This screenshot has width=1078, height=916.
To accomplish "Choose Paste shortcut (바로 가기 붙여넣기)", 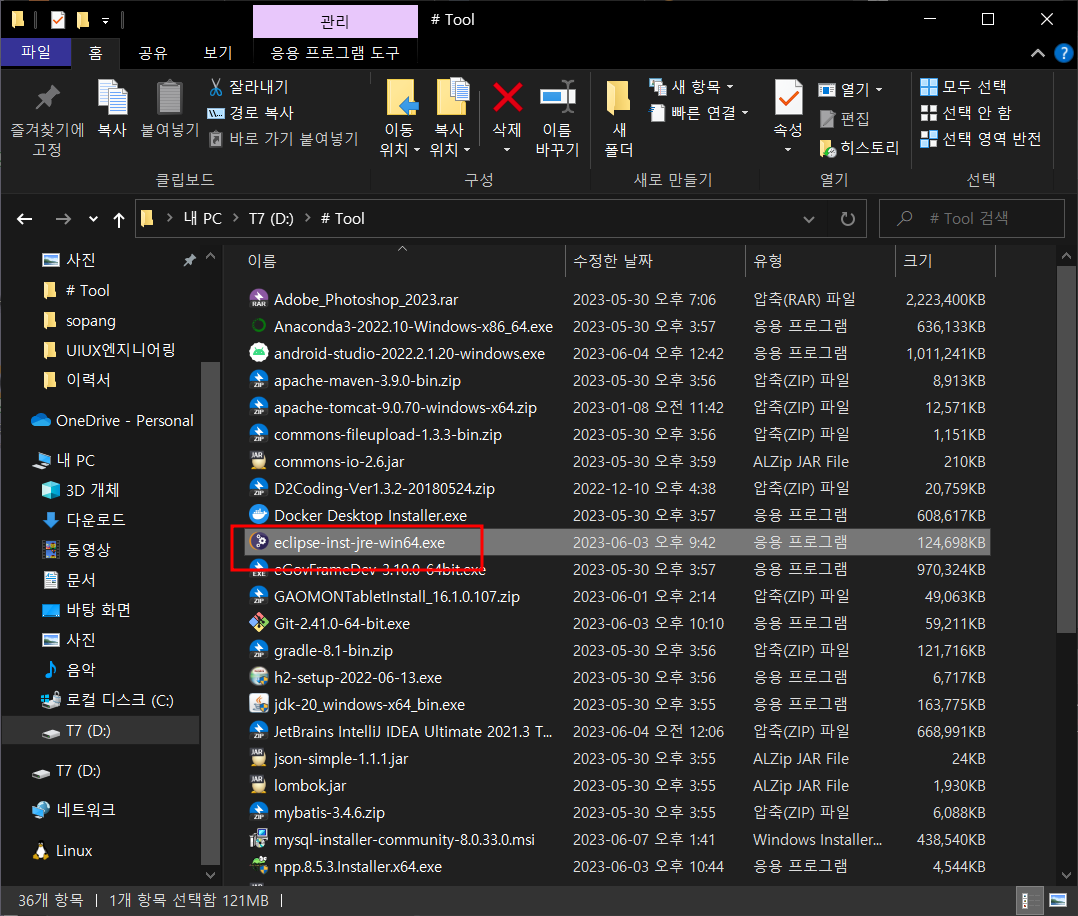I will tap(283, 139).
